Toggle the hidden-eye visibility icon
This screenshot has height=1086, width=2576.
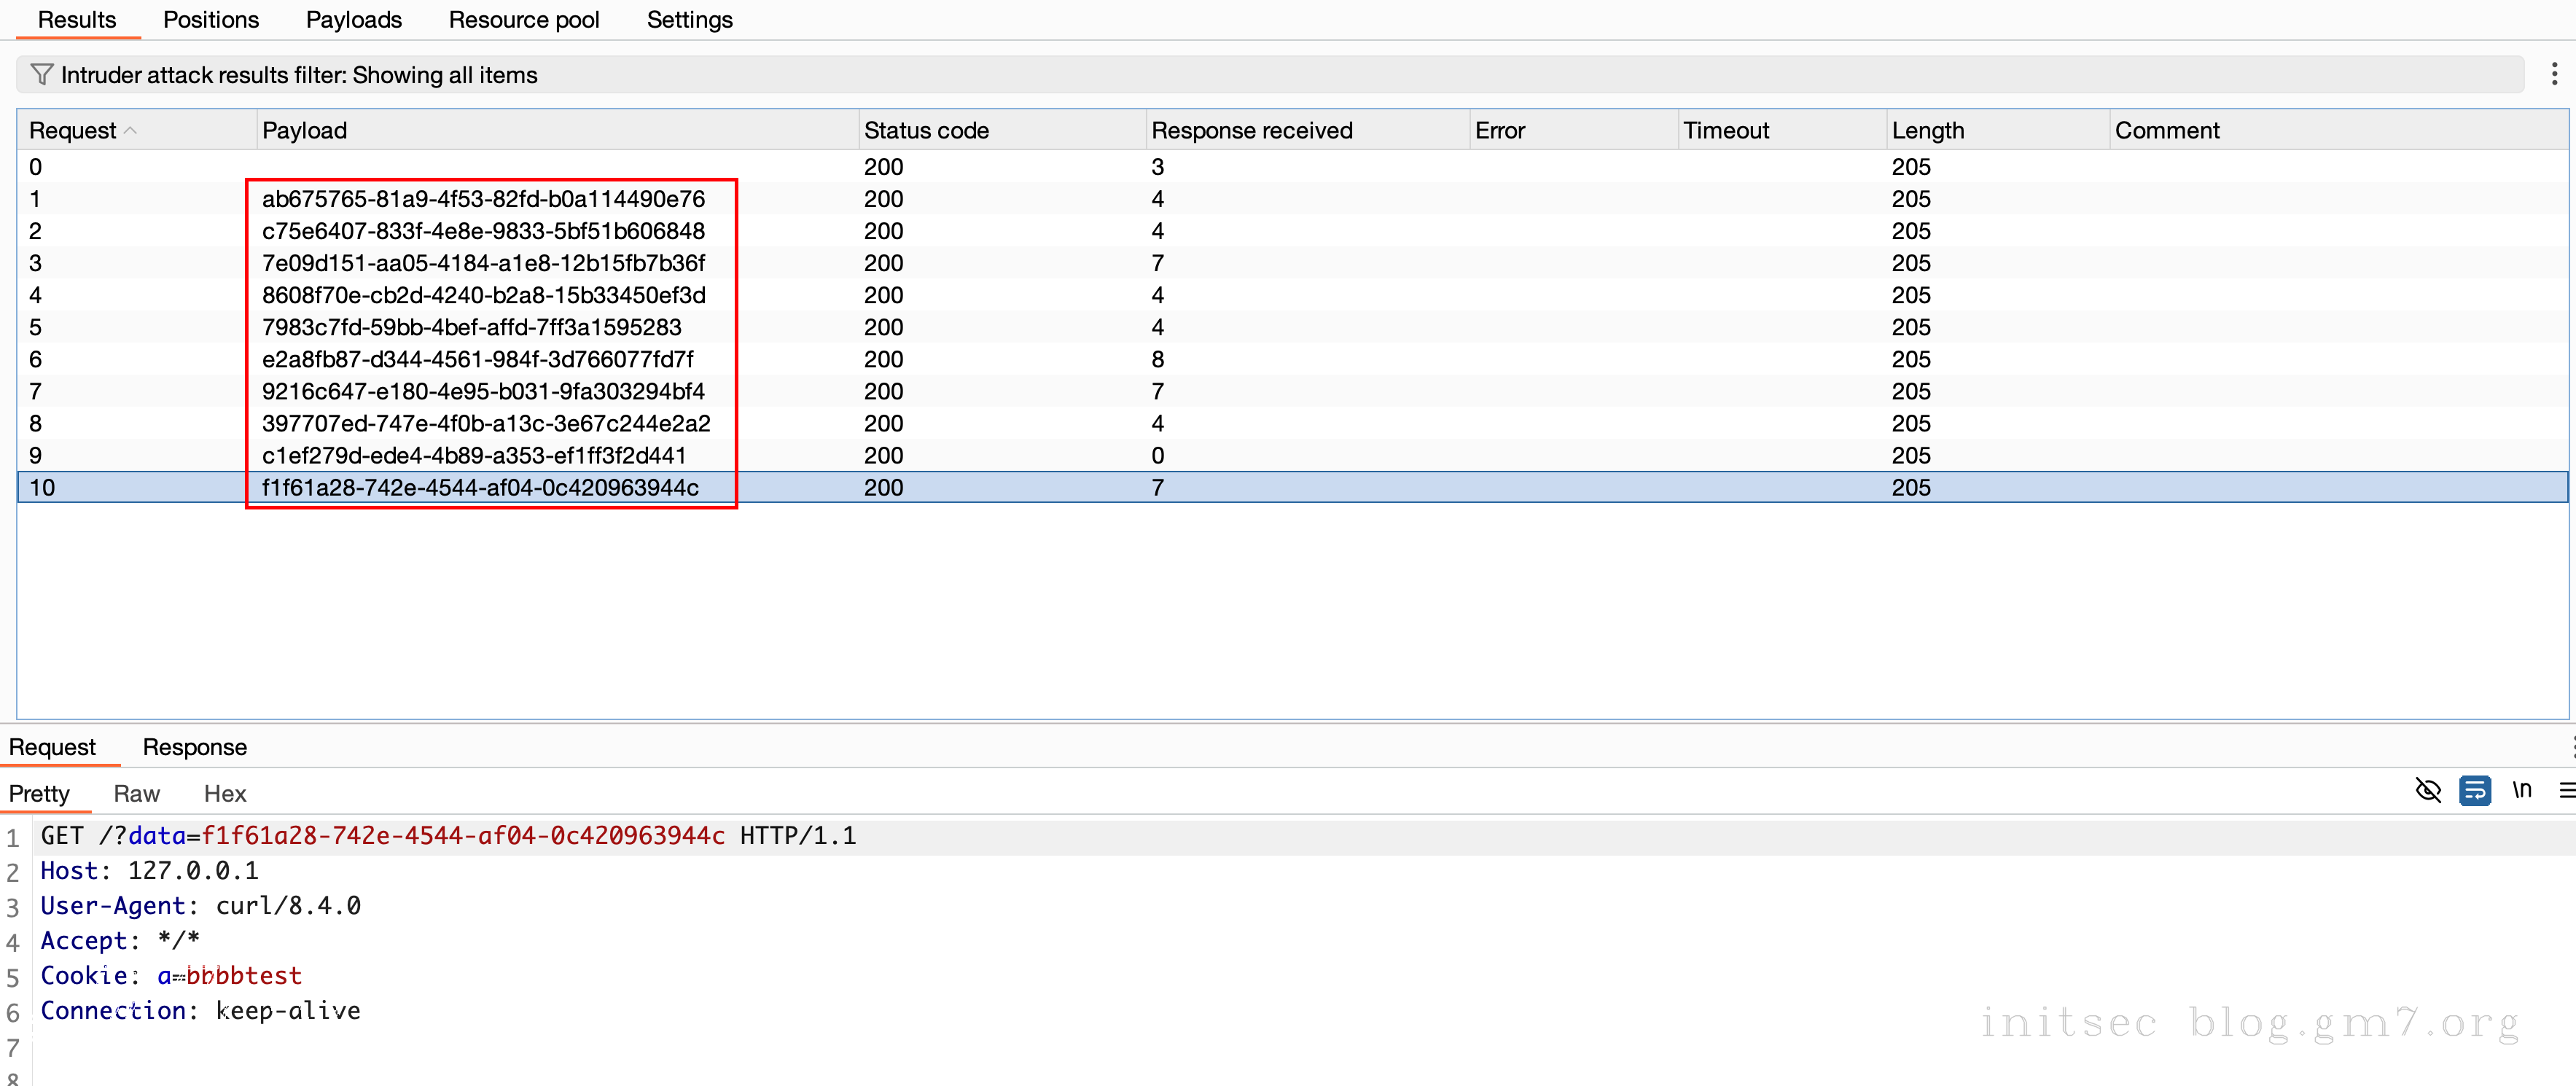[x=2428, y=790]
